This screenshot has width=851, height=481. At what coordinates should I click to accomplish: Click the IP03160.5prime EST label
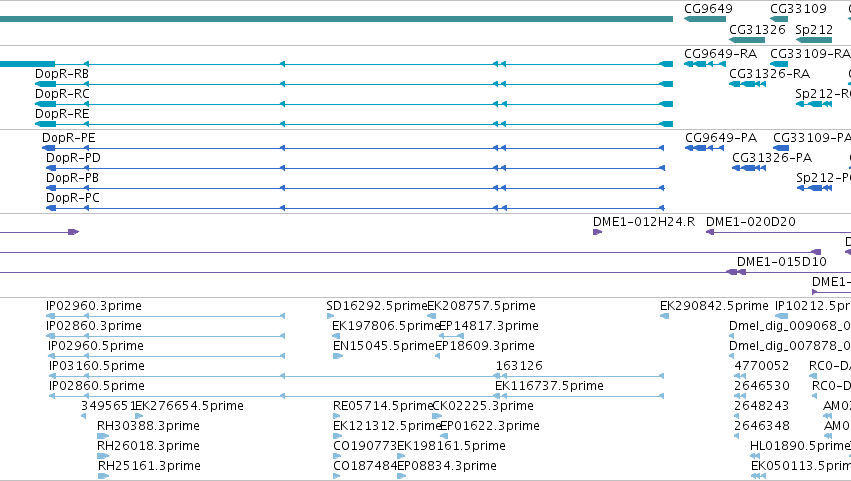[97, 366]
